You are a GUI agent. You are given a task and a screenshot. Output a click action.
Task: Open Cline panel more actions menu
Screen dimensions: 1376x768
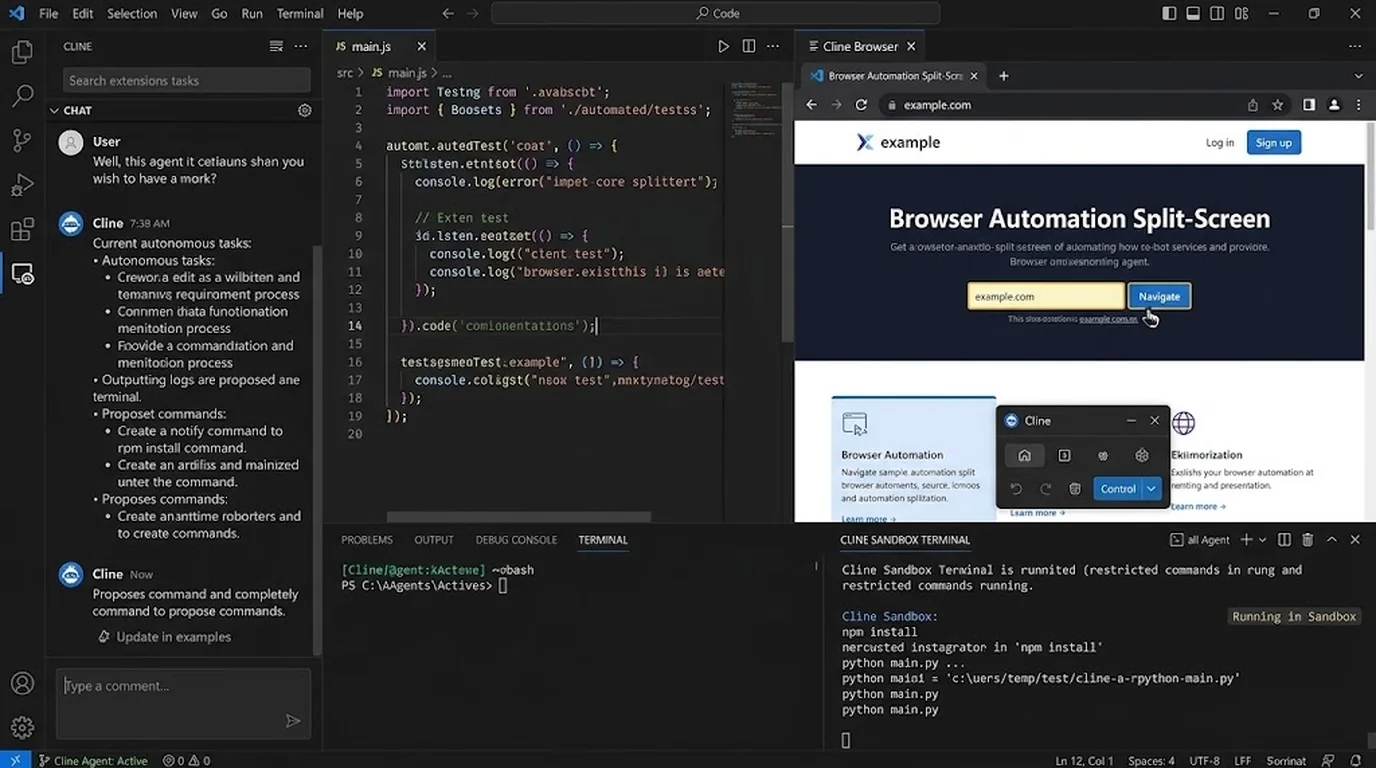pos(301,46)
